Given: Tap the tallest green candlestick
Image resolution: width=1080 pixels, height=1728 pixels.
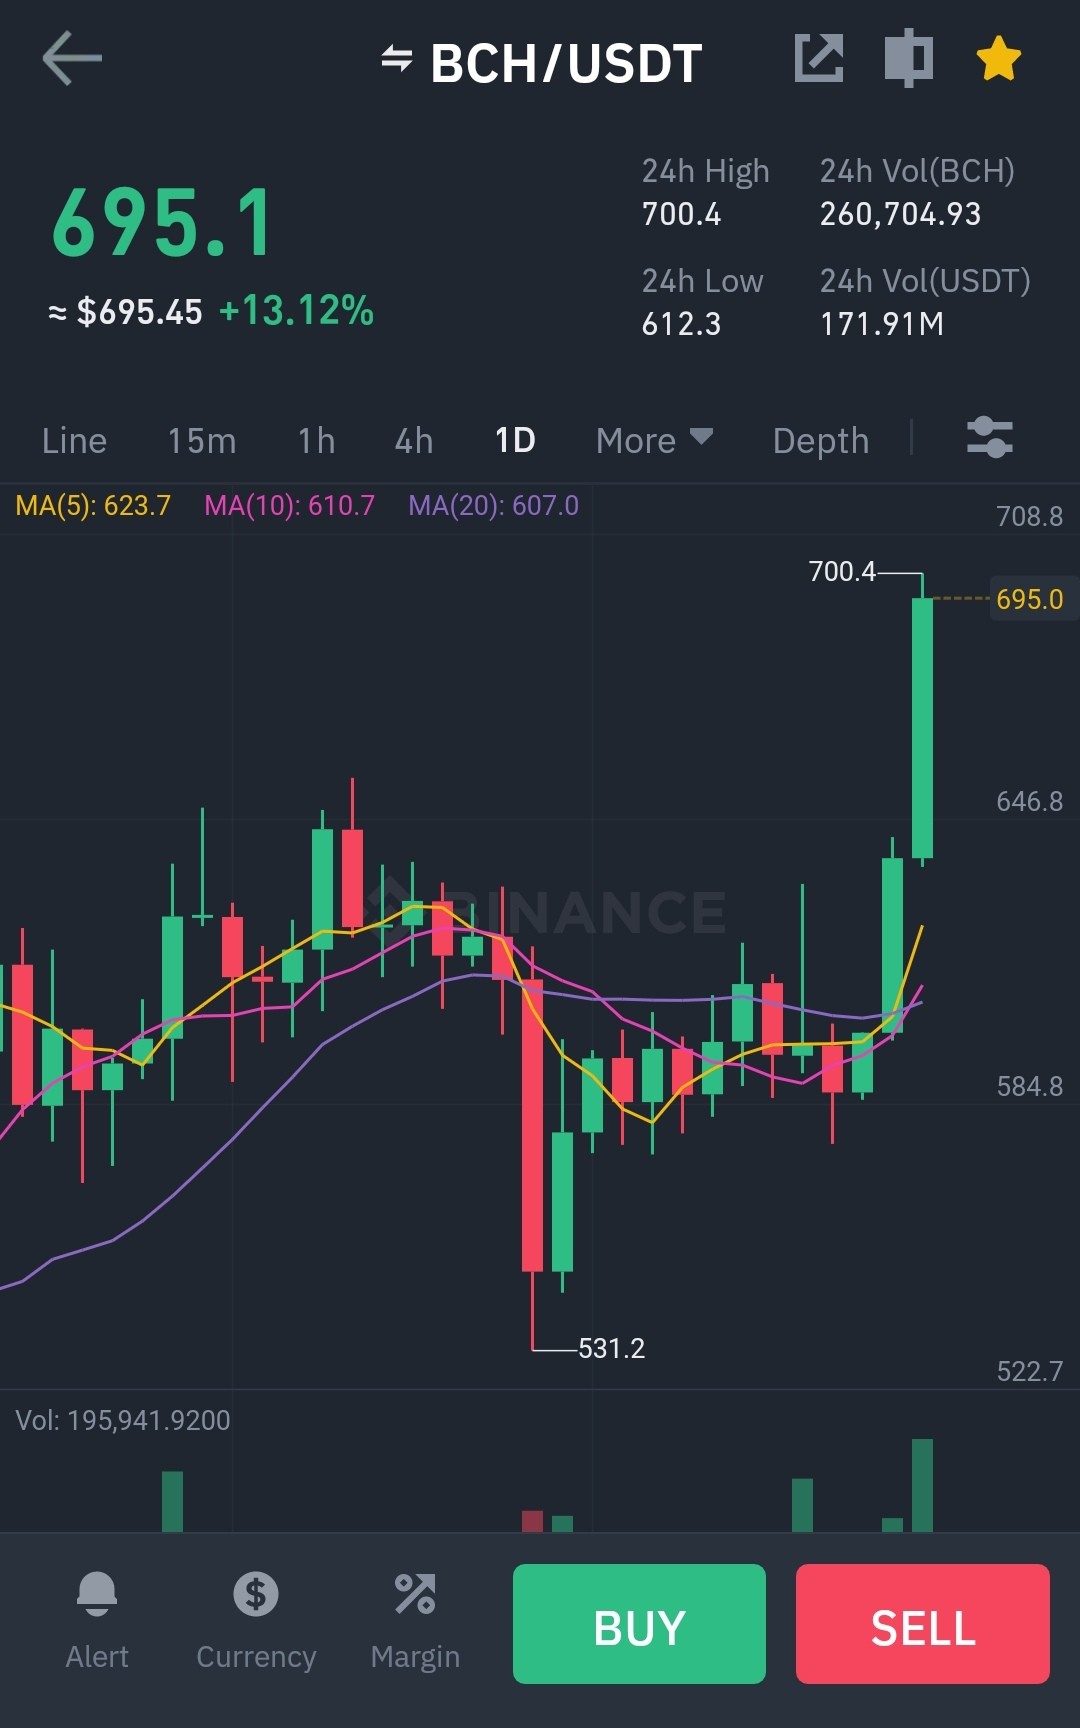Looking at the screenshot, I should [x=922, y=728].
